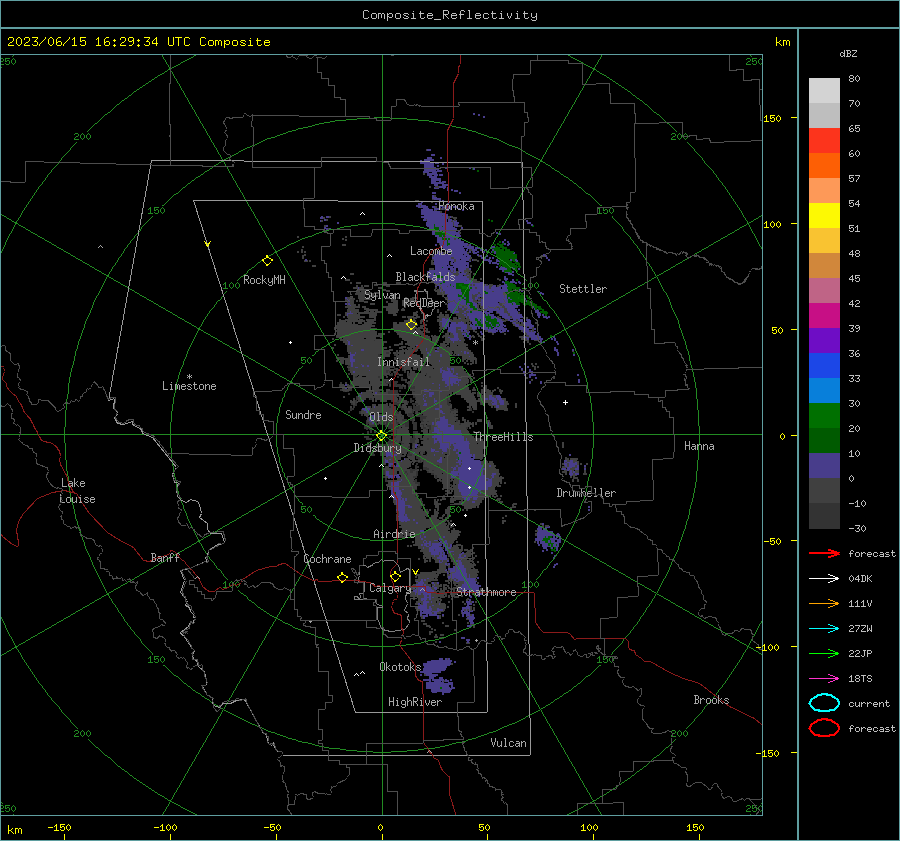Select the yellow radar-center diamond above Didsbury
The image size is (900, 841).
tap(381, 436)
